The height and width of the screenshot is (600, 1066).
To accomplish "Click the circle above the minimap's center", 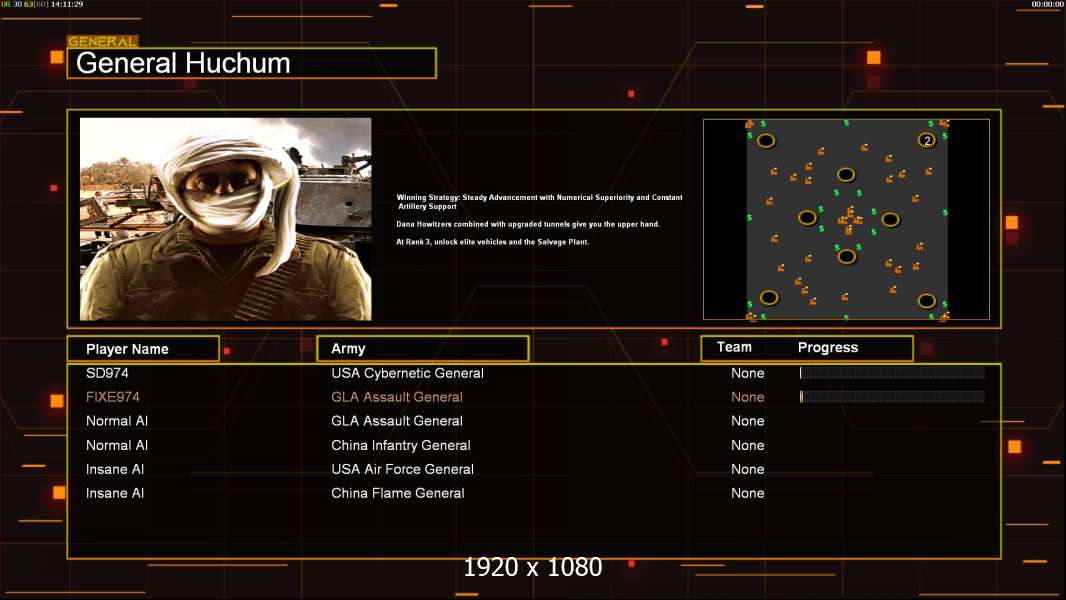I will tap(846, 175).
